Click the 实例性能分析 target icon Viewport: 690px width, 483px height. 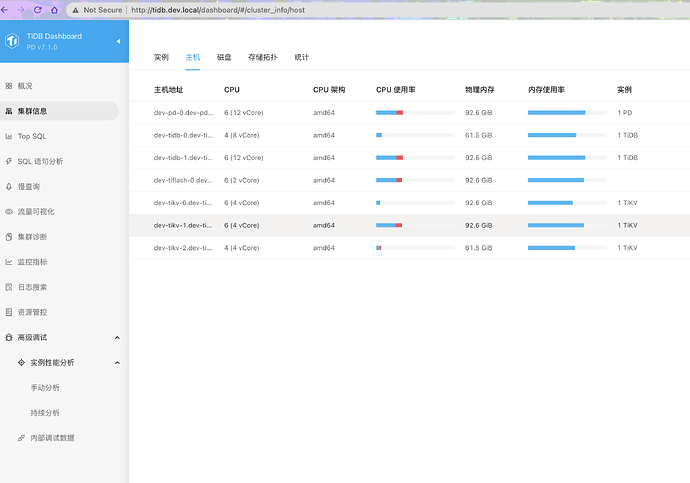pyautogui.click(x=21, y=362)
